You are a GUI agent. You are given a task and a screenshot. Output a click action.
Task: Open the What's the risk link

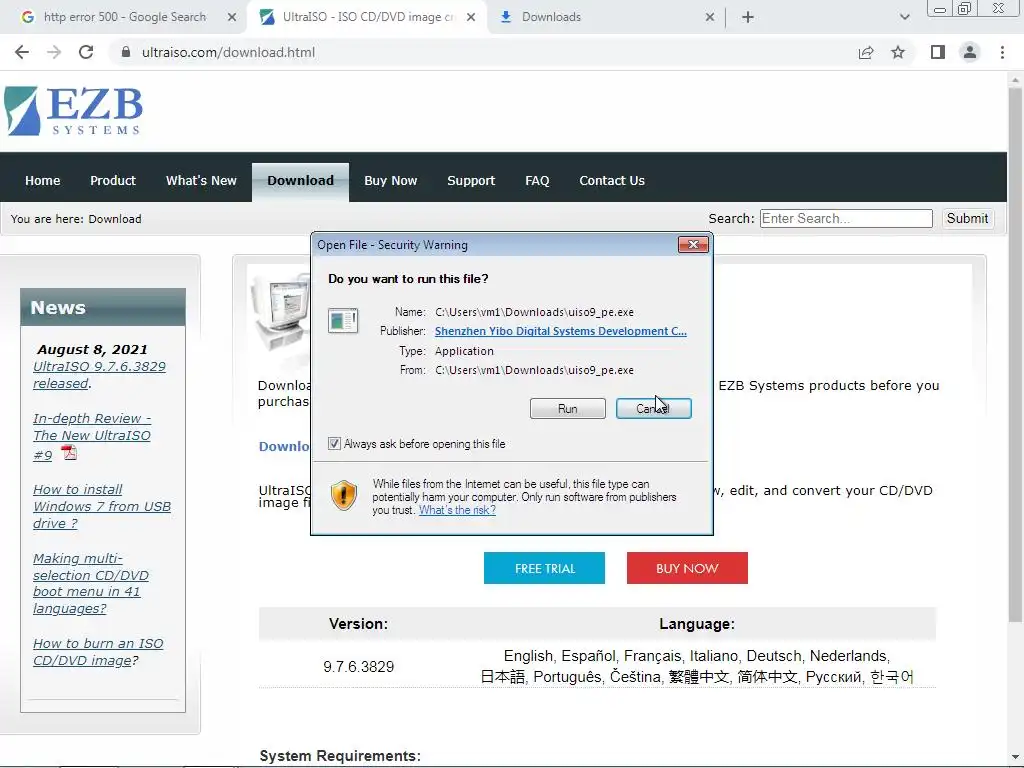click(x=457, y=510)
